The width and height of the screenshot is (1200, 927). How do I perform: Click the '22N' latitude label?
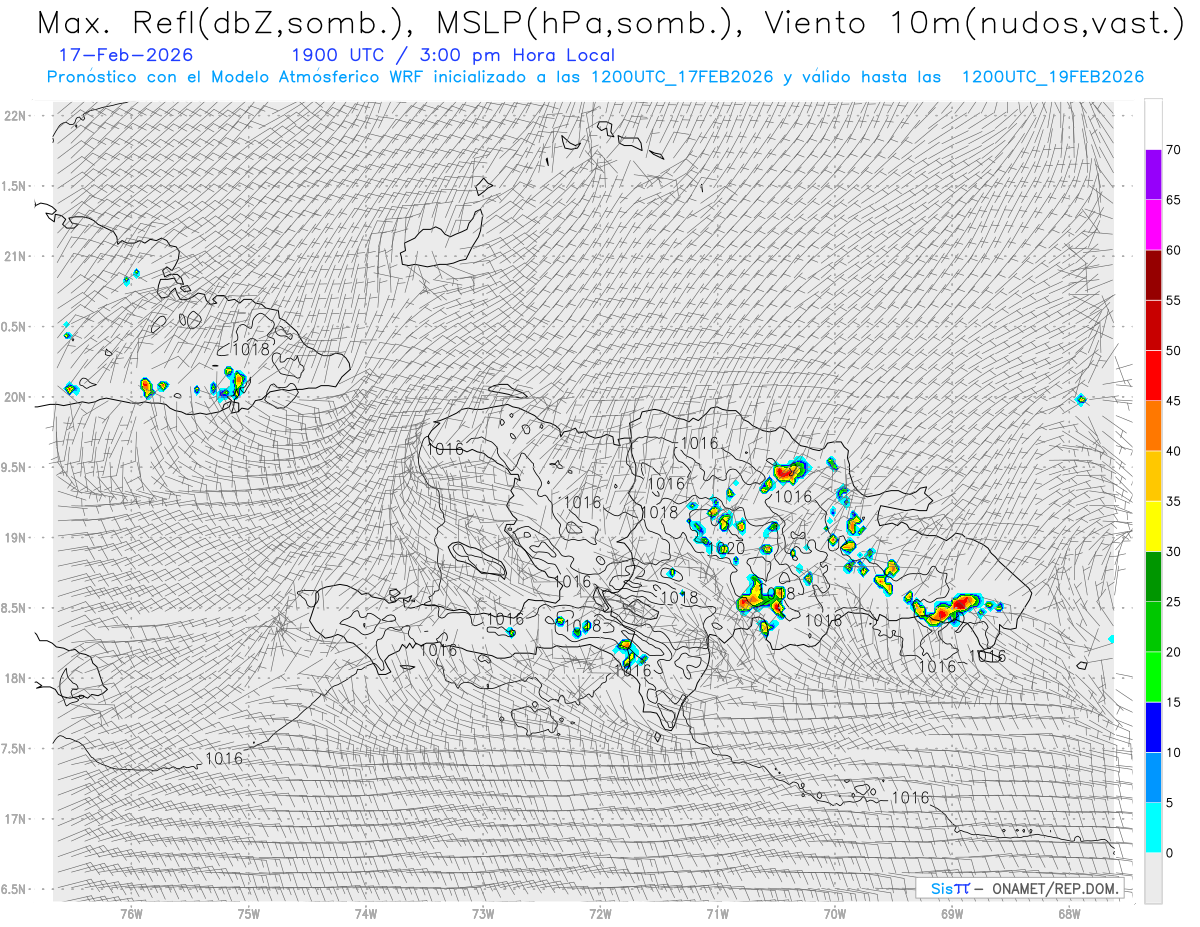(x=15, y=116)
